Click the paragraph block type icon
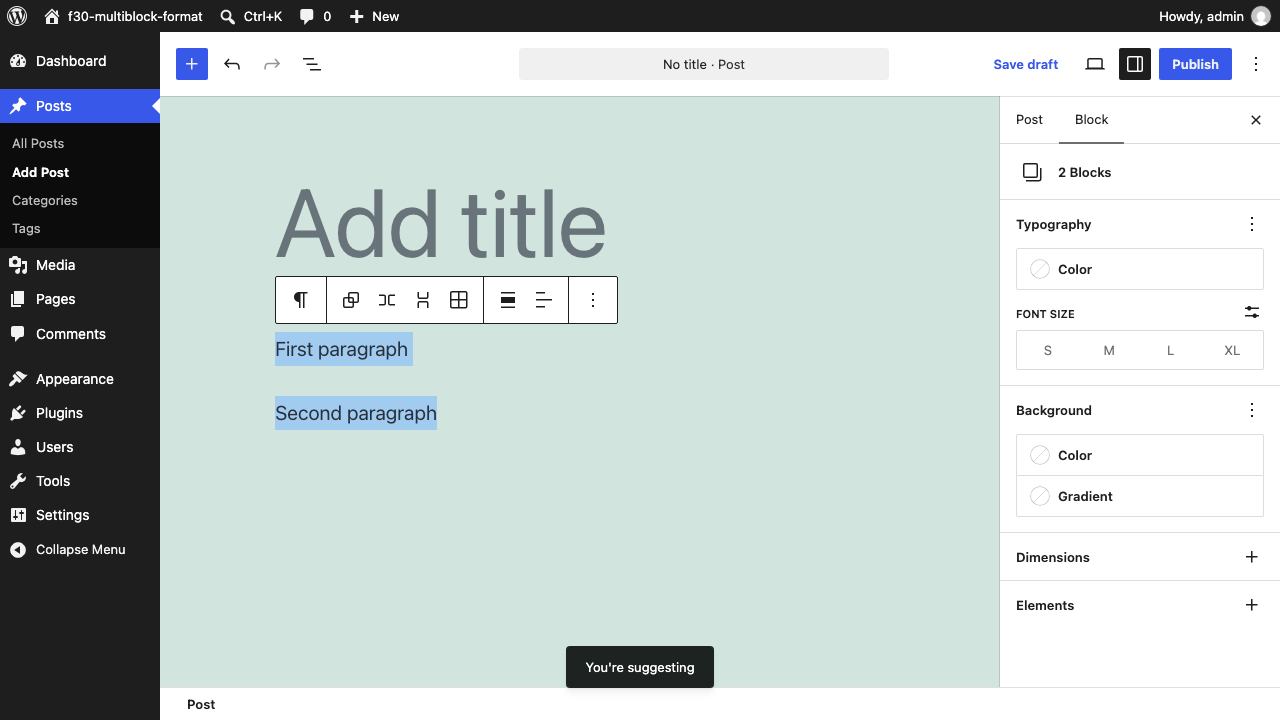This screenshot has width=1280, height=720. [x=301, y=300]
